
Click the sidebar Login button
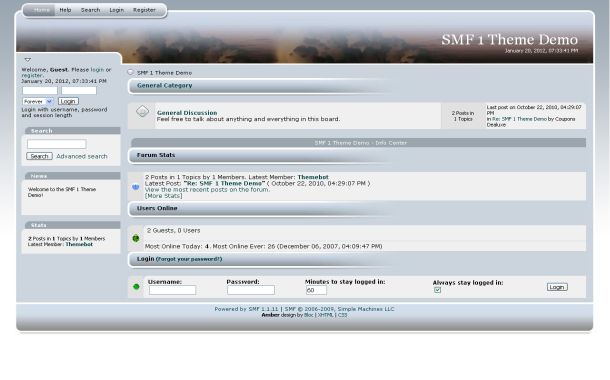[x=68, y=101]
